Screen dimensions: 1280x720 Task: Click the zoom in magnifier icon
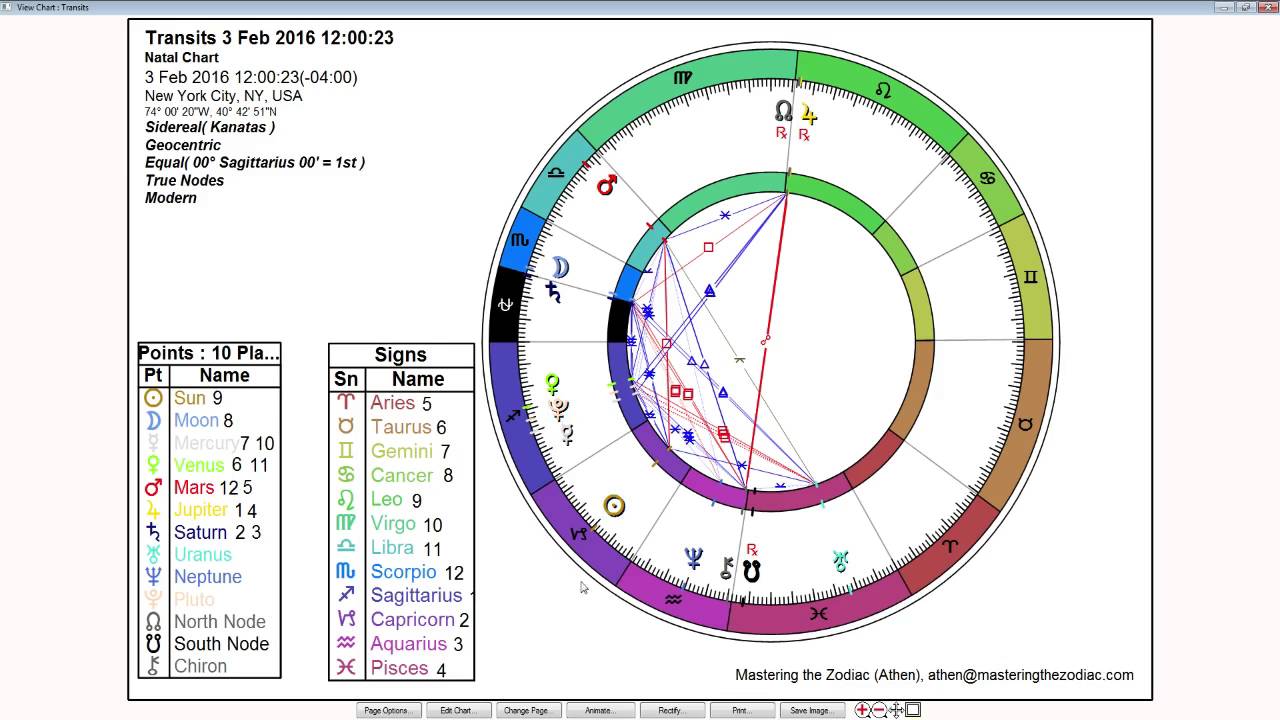tap(863, 710)
